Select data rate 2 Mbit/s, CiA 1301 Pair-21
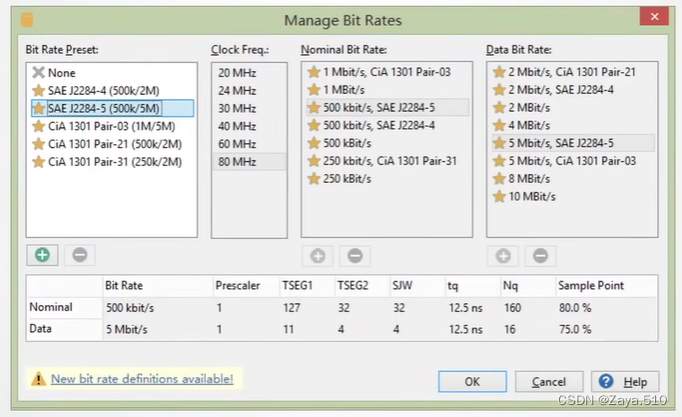Image resolution: width=682 pixels, height=417 pixels. click(x=572, y=72)
